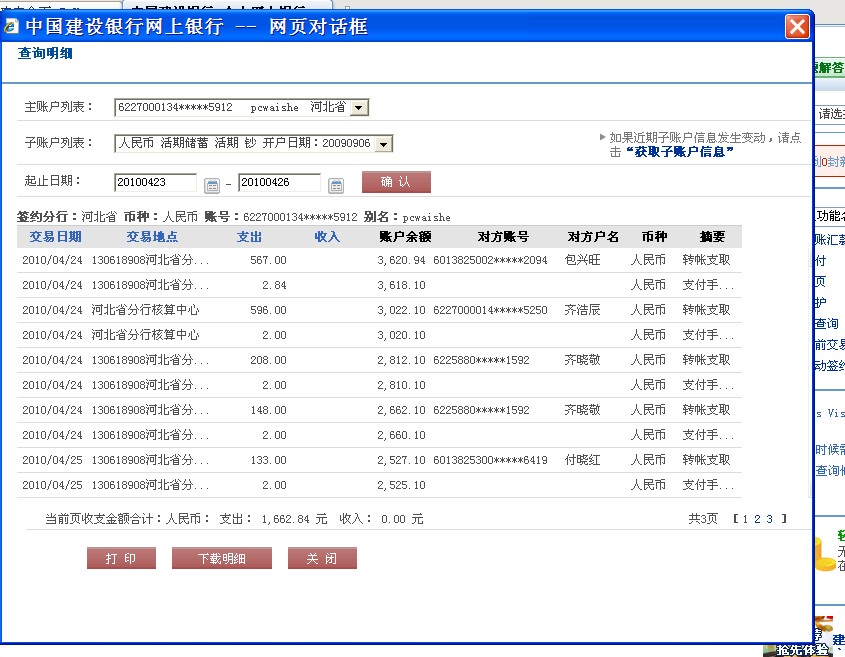The image size is (845, 657).
Task: Click counterparty name 付晓红
Action: pyautogui.click(x=583, y=460)
